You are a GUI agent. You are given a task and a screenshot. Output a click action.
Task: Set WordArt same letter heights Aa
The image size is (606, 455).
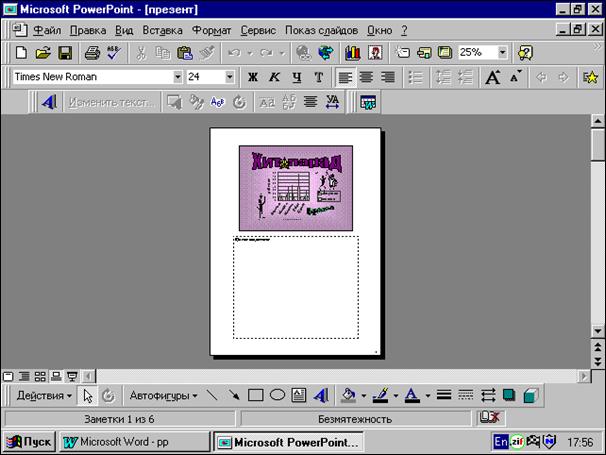tap(267, 102)
